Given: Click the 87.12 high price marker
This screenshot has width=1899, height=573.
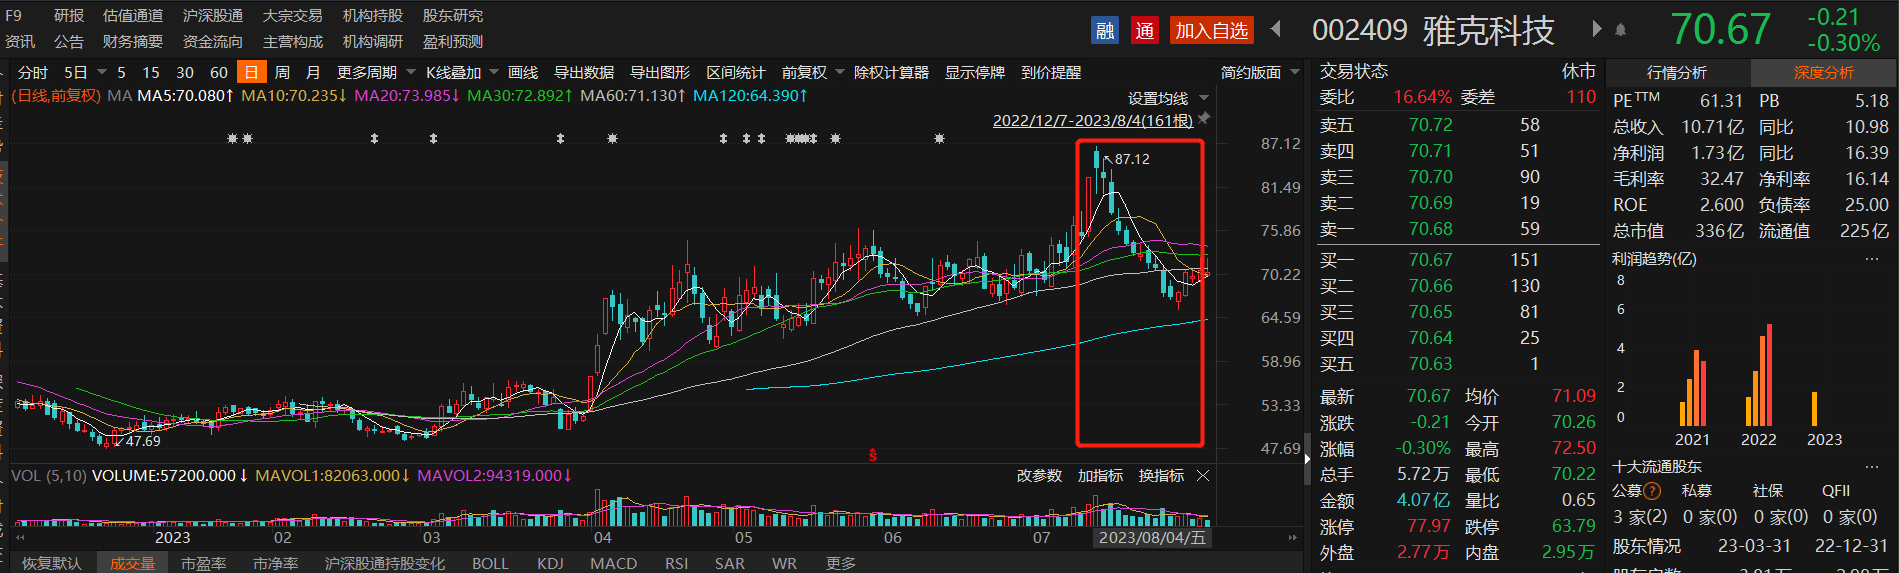Looking at the screenshot, I should click(x=1132, y=159).
